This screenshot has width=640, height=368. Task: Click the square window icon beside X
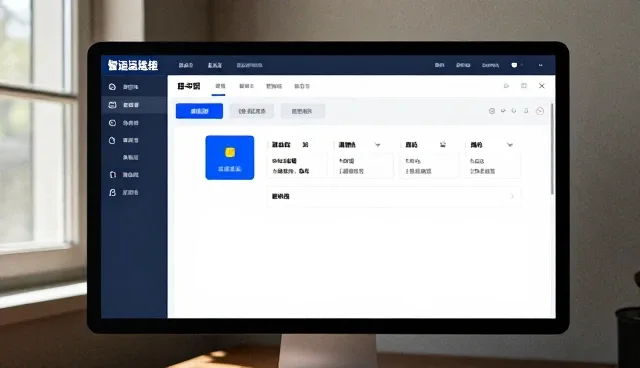point(524,86)
